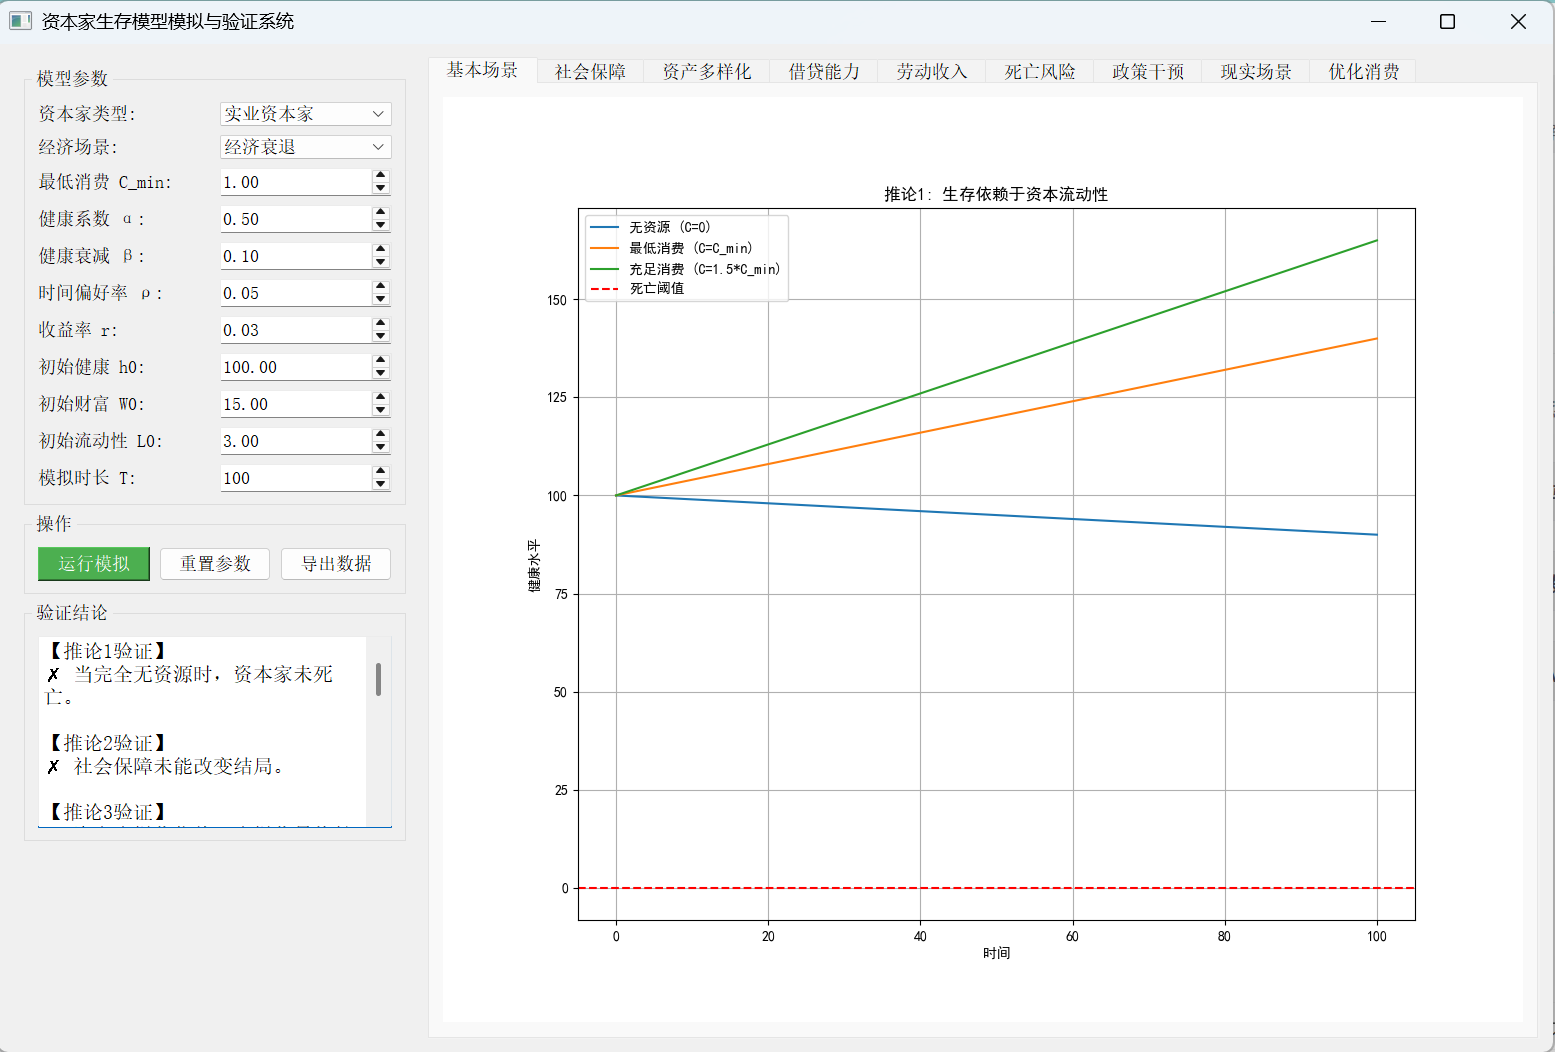The width and height of the screenshot is (1555, 1052).
Task: Decrease 收益率 r value
Action: pos(380,336)
